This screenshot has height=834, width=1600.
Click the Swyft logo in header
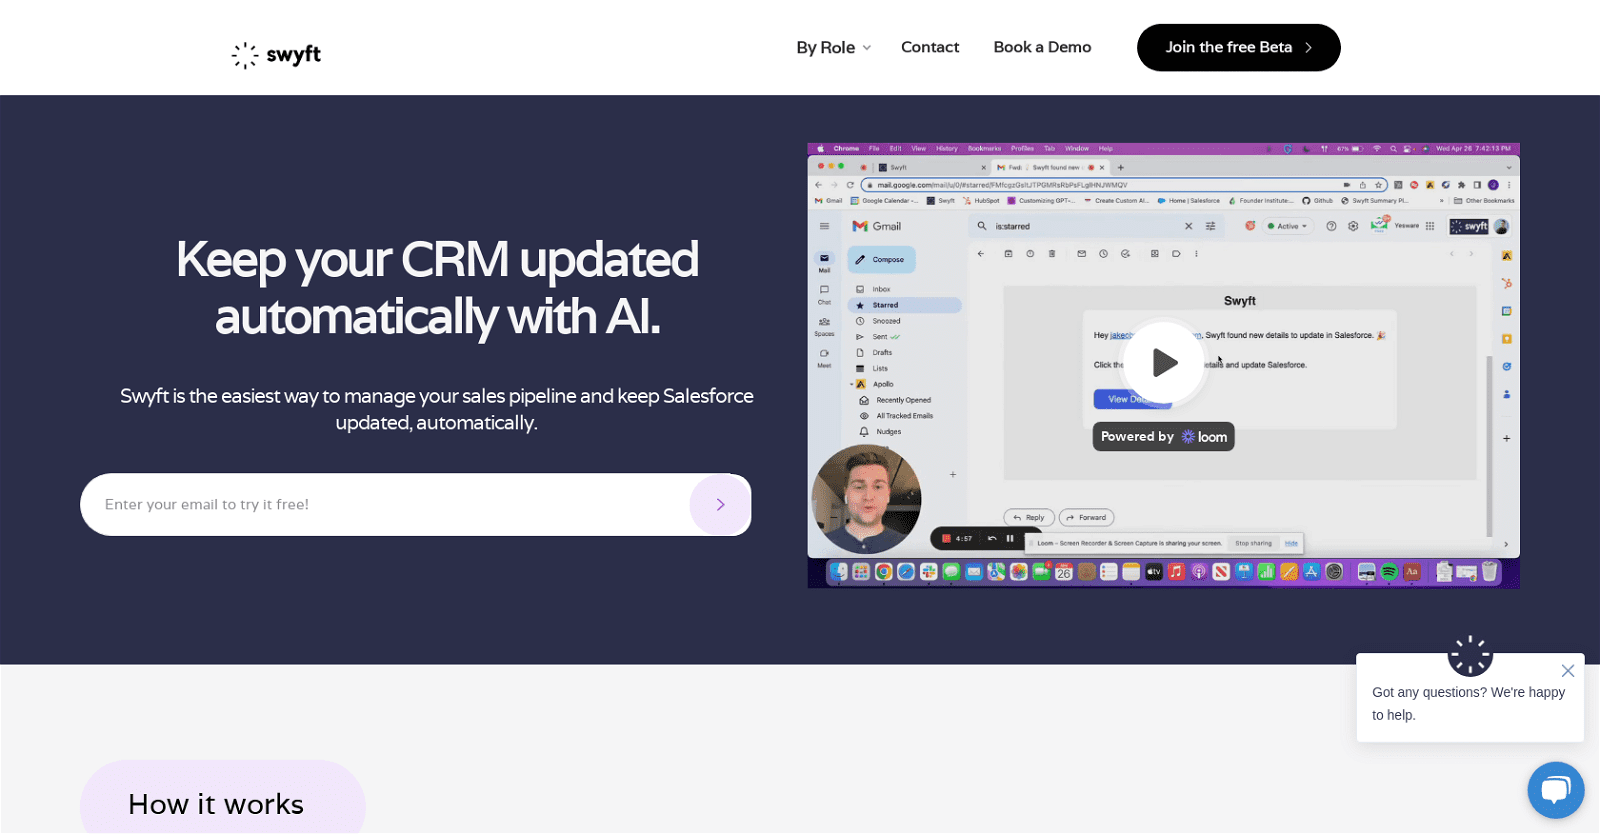coord(276,55)
